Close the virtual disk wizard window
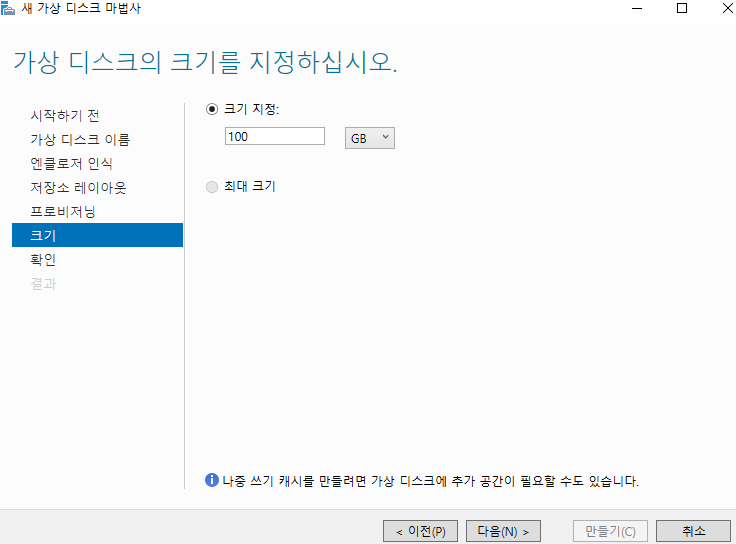The image size is (736, 544). point(727,8)
